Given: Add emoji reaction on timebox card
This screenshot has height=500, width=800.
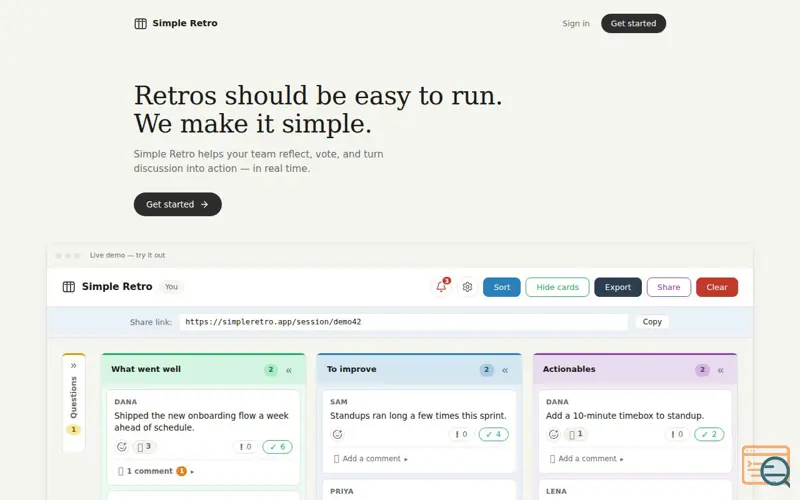Looking at the screenshot, I should point(554,434).
